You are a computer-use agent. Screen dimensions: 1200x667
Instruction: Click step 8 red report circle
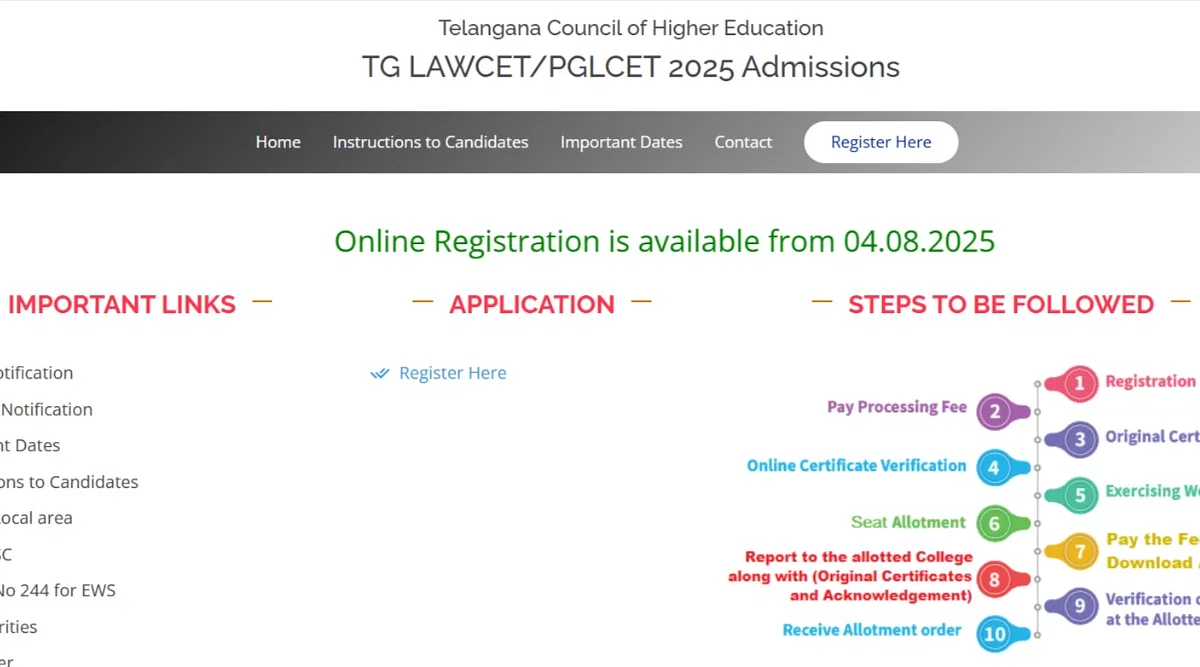pos(994,579)
